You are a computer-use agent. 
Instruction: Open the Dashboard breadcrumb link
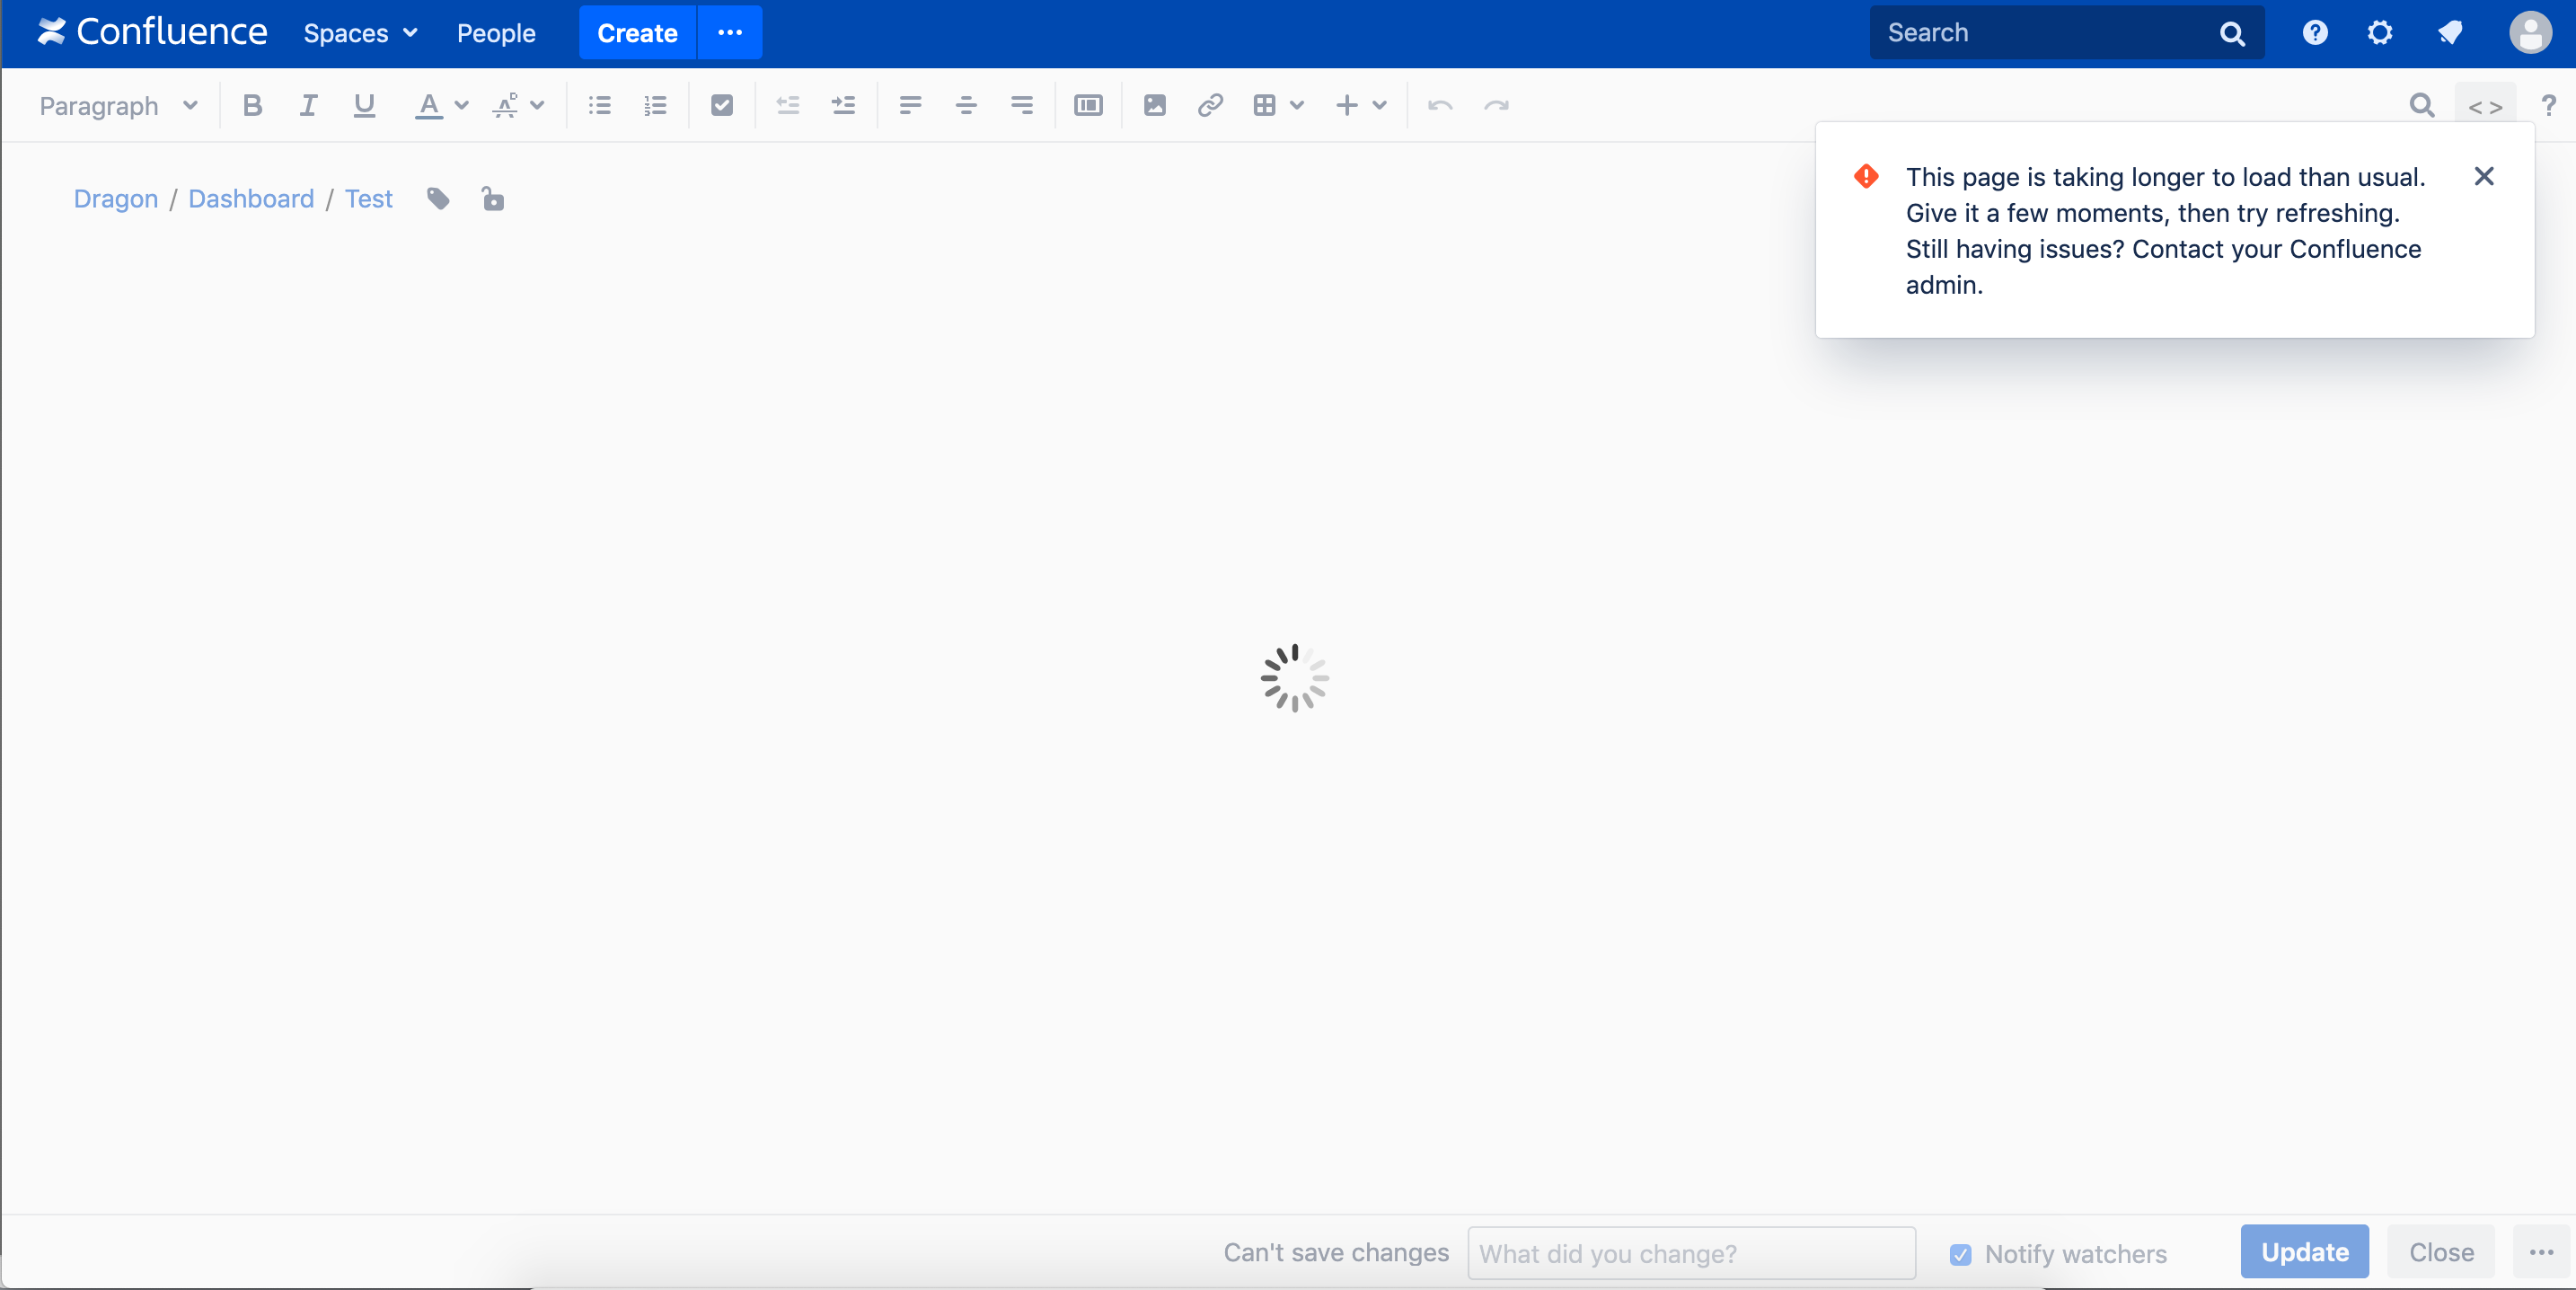point(251,199)
